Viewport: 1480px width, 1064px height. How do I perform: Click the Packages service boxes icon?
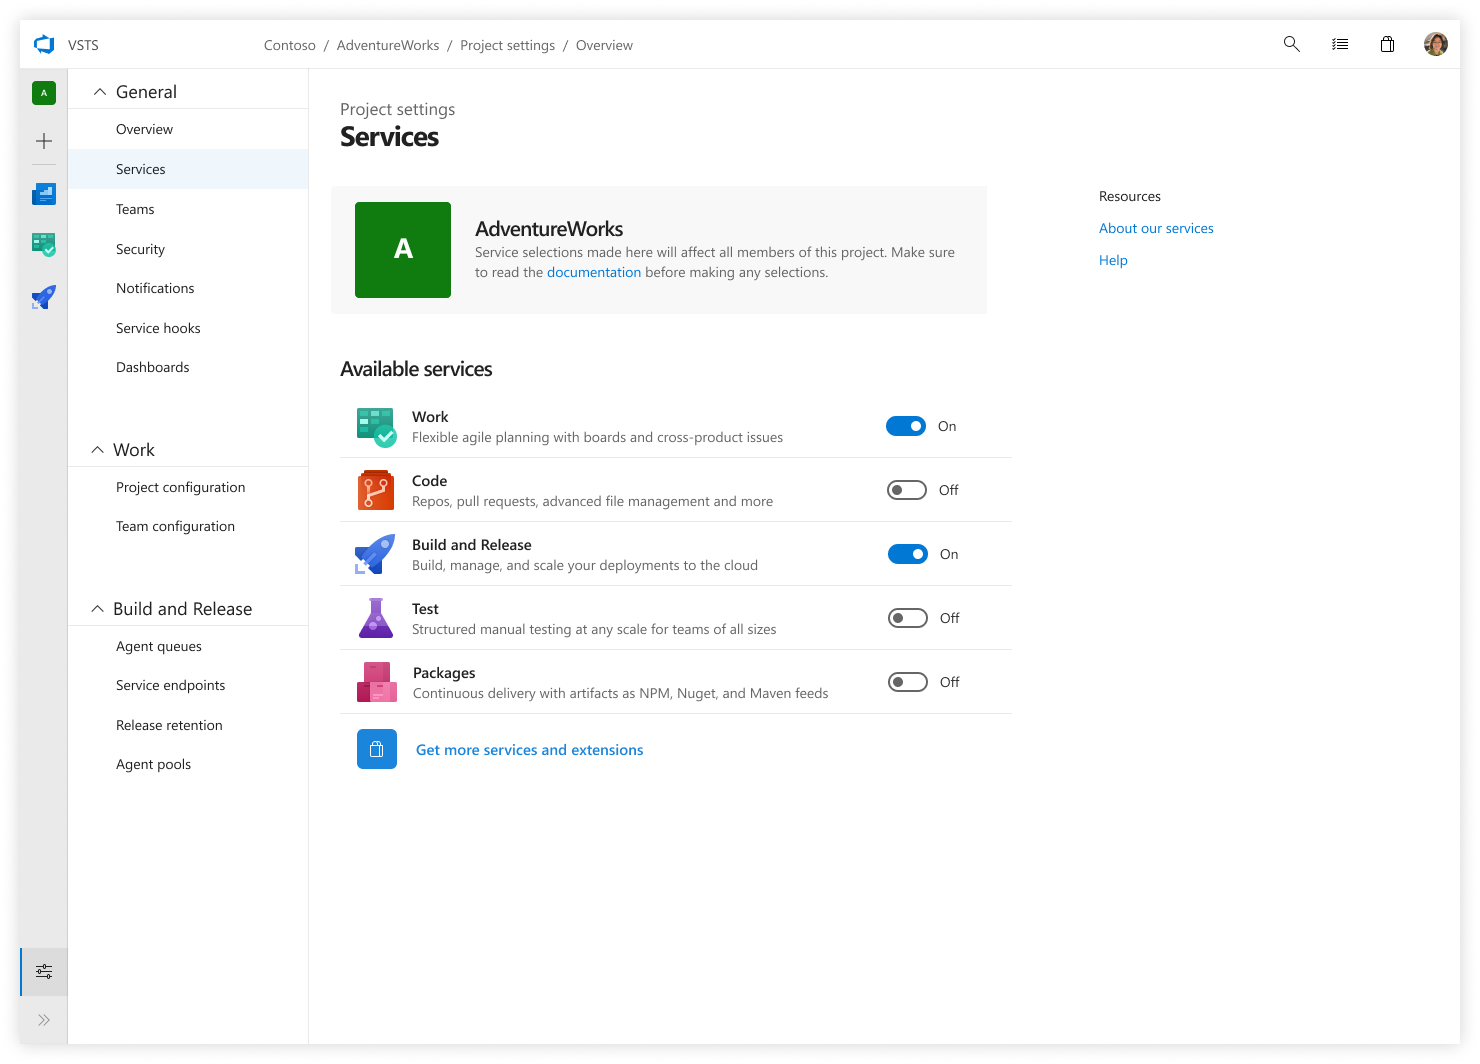point(377,682)
